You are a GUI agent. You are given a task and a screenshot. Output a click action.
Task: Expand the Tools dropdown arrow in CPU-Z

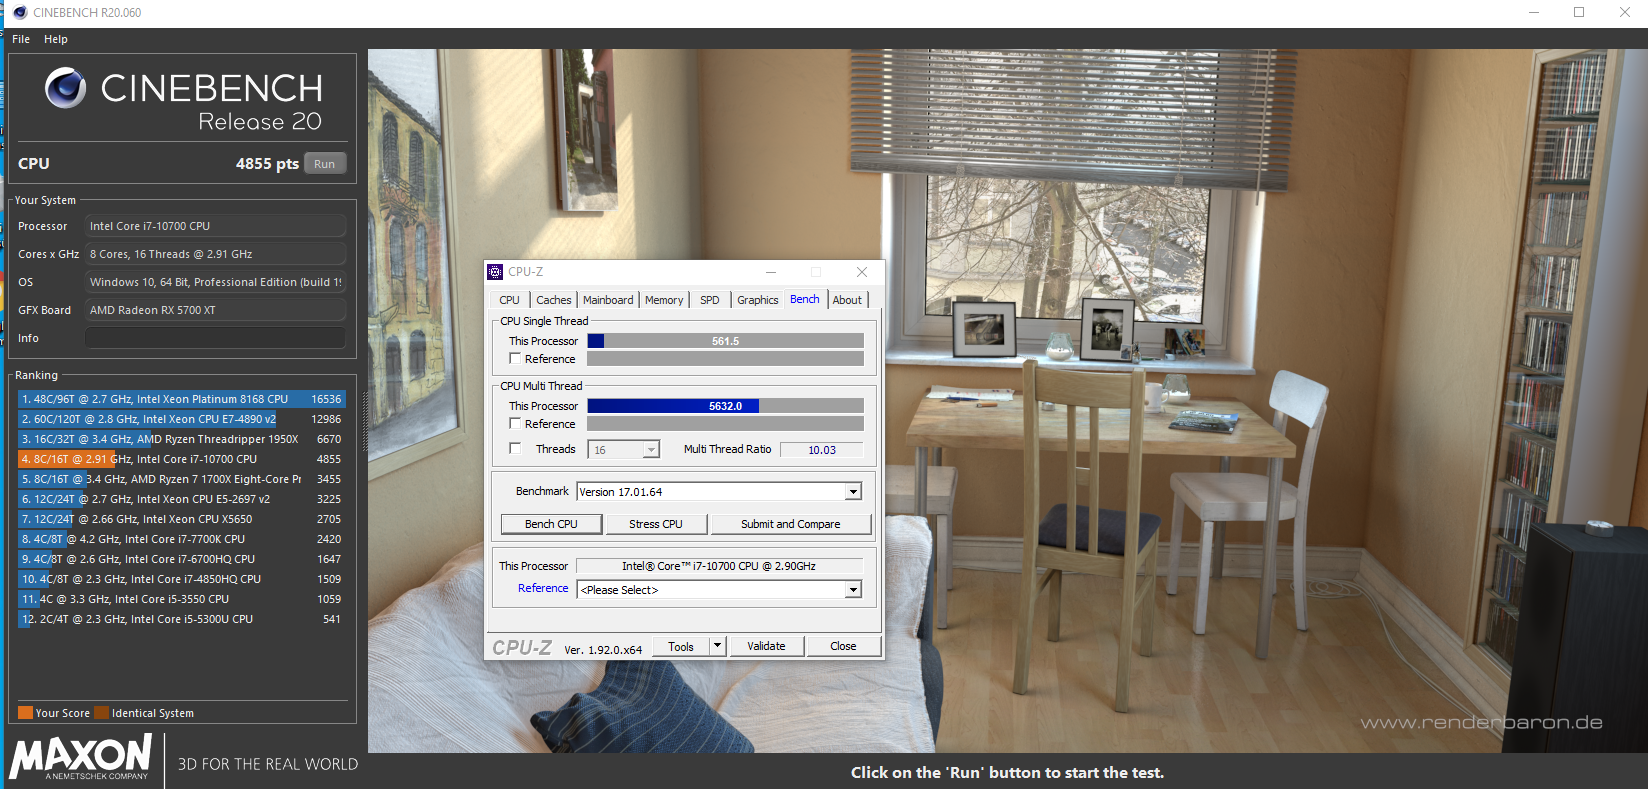click(717, 646)
